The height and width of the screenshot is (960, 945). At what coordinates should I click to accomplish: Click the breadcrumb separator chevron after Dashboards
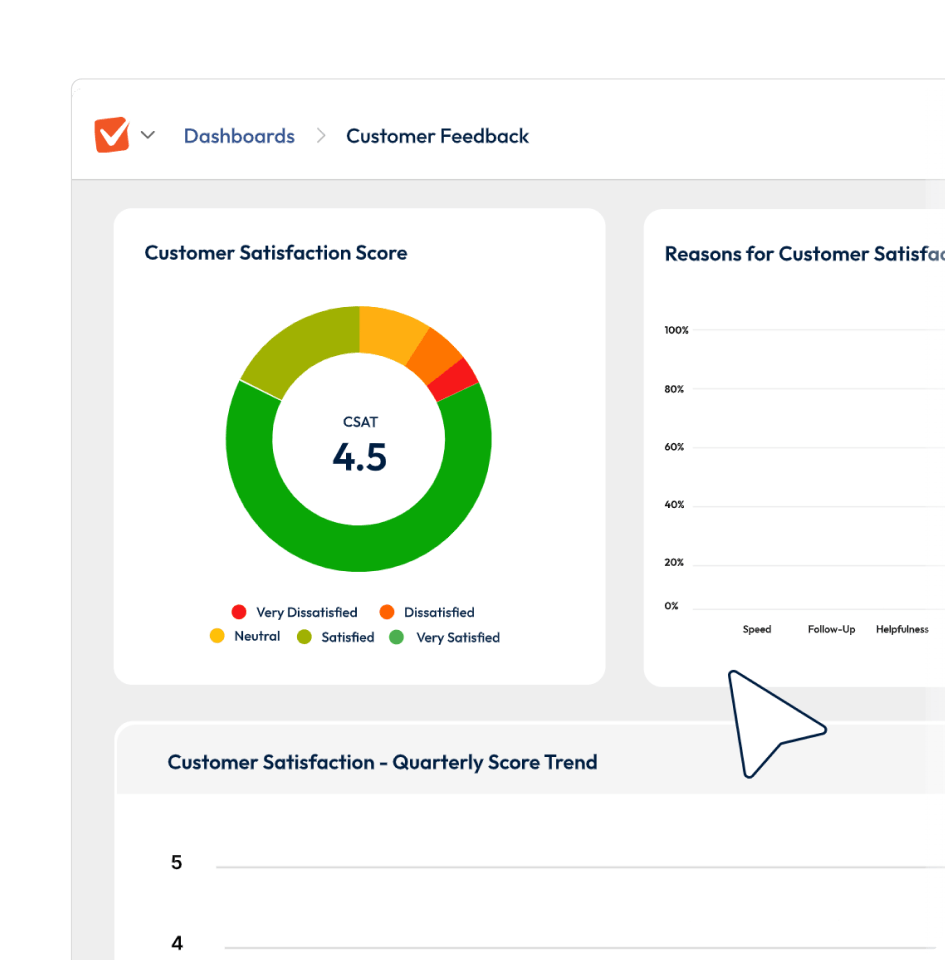point(321,135)
